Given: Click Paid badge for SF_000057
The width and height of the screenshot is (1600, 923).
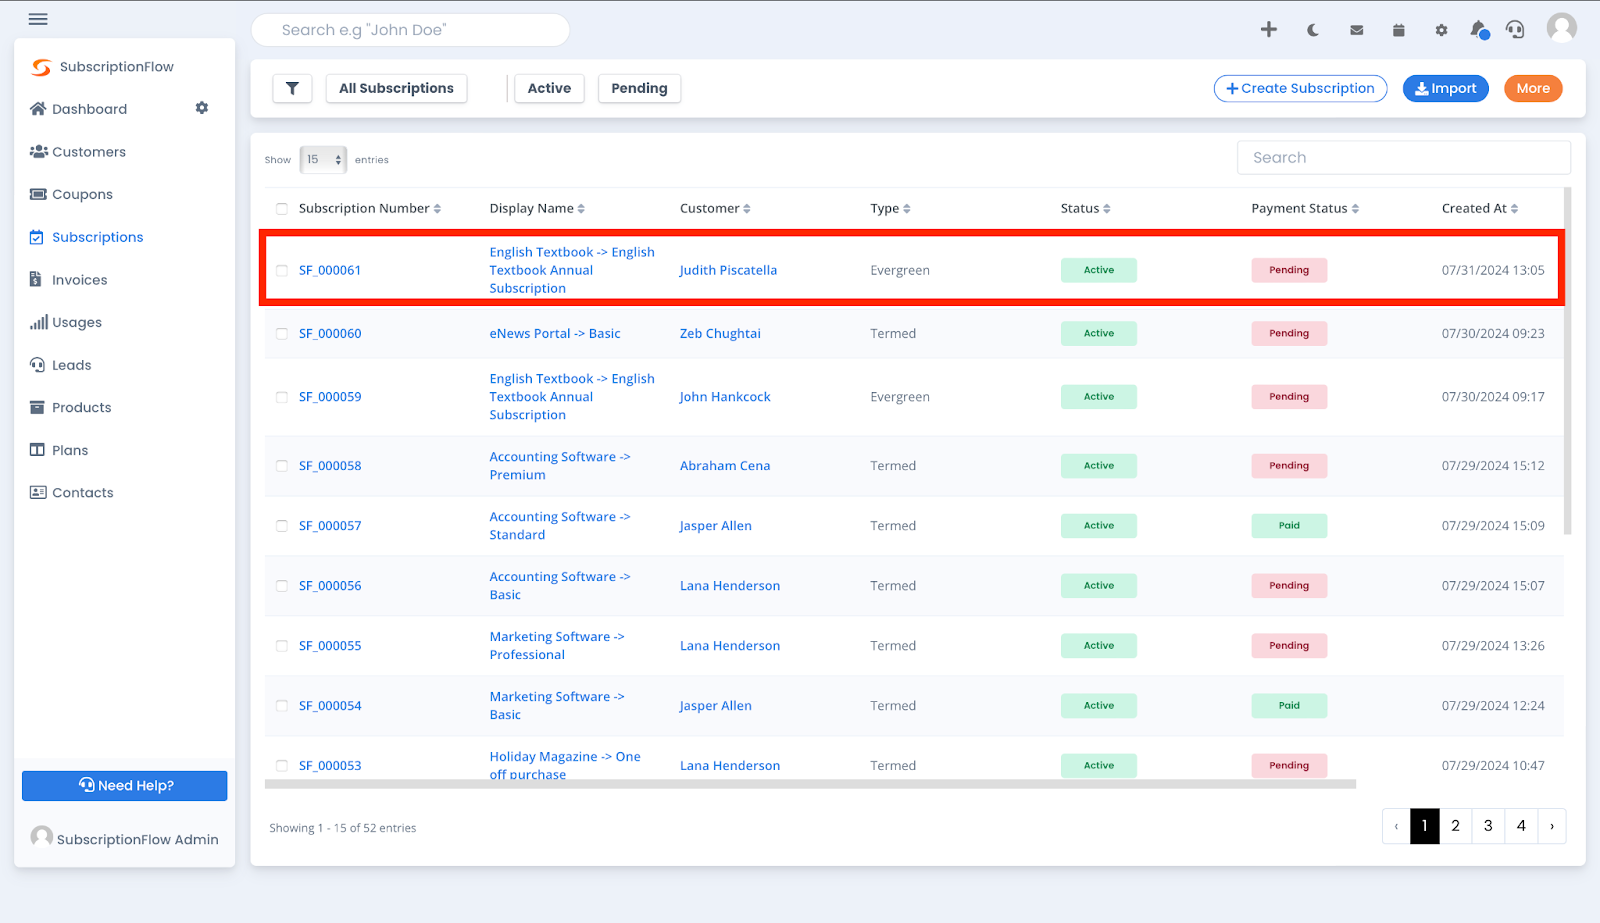Looking at the screenshot, I should 1289,526.
